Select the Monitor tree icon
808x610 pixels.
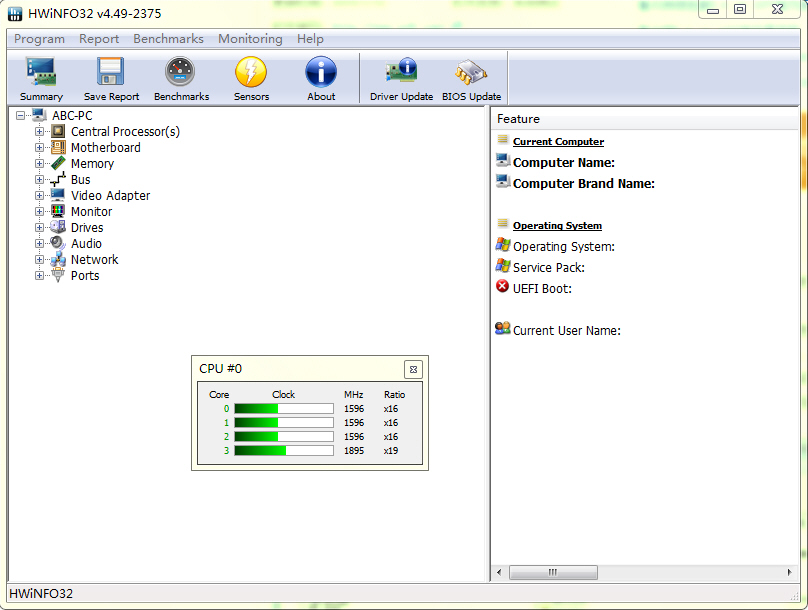58,211
